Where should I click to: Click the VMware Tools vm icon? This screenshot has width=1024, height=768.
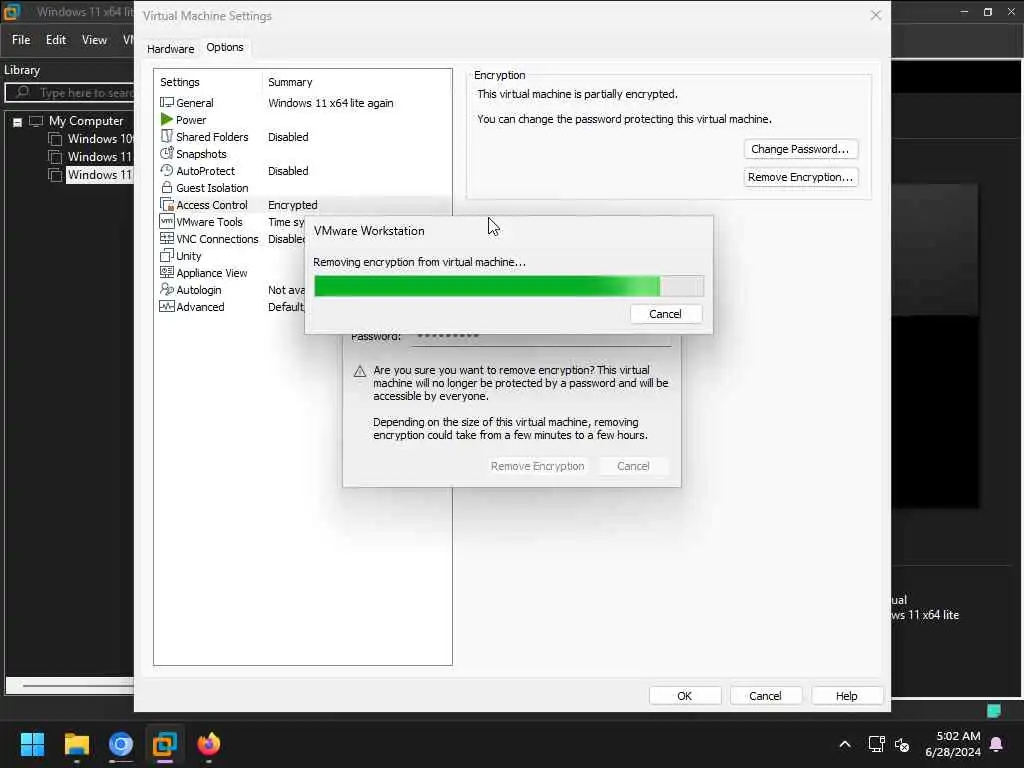167,221
